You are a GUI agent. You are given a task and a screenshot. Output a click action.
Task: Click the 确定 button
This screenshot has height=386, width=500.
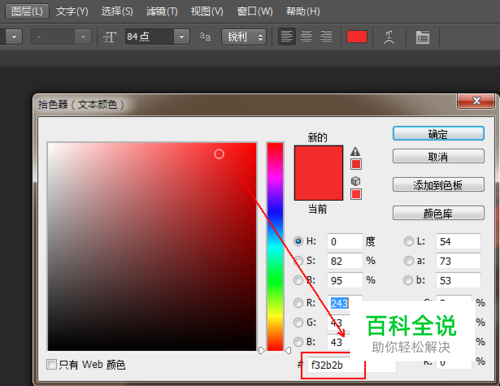tap(438, 134)
